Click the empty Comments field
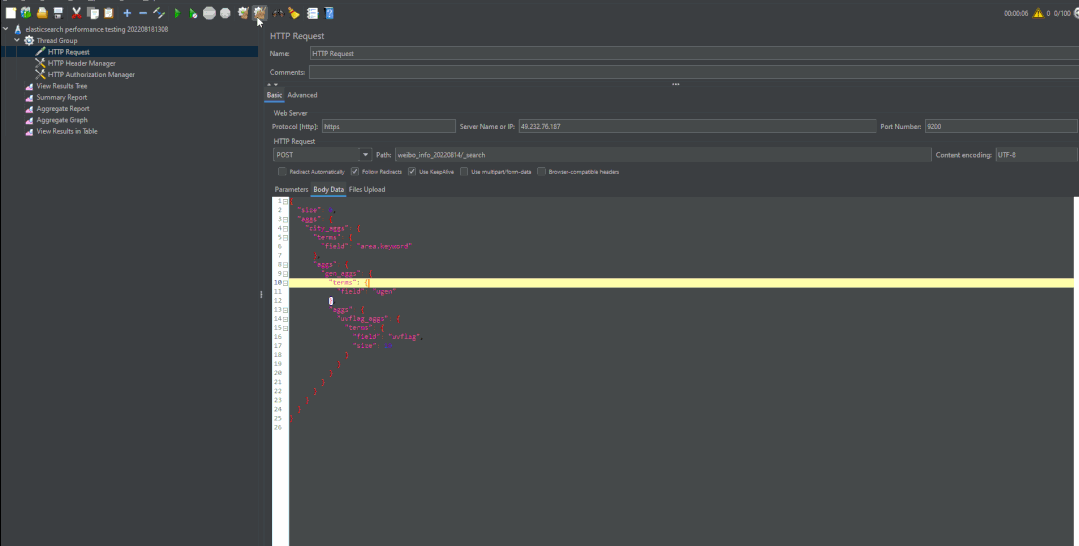This screenshot has width=1079, height=546. click(694, 72)
